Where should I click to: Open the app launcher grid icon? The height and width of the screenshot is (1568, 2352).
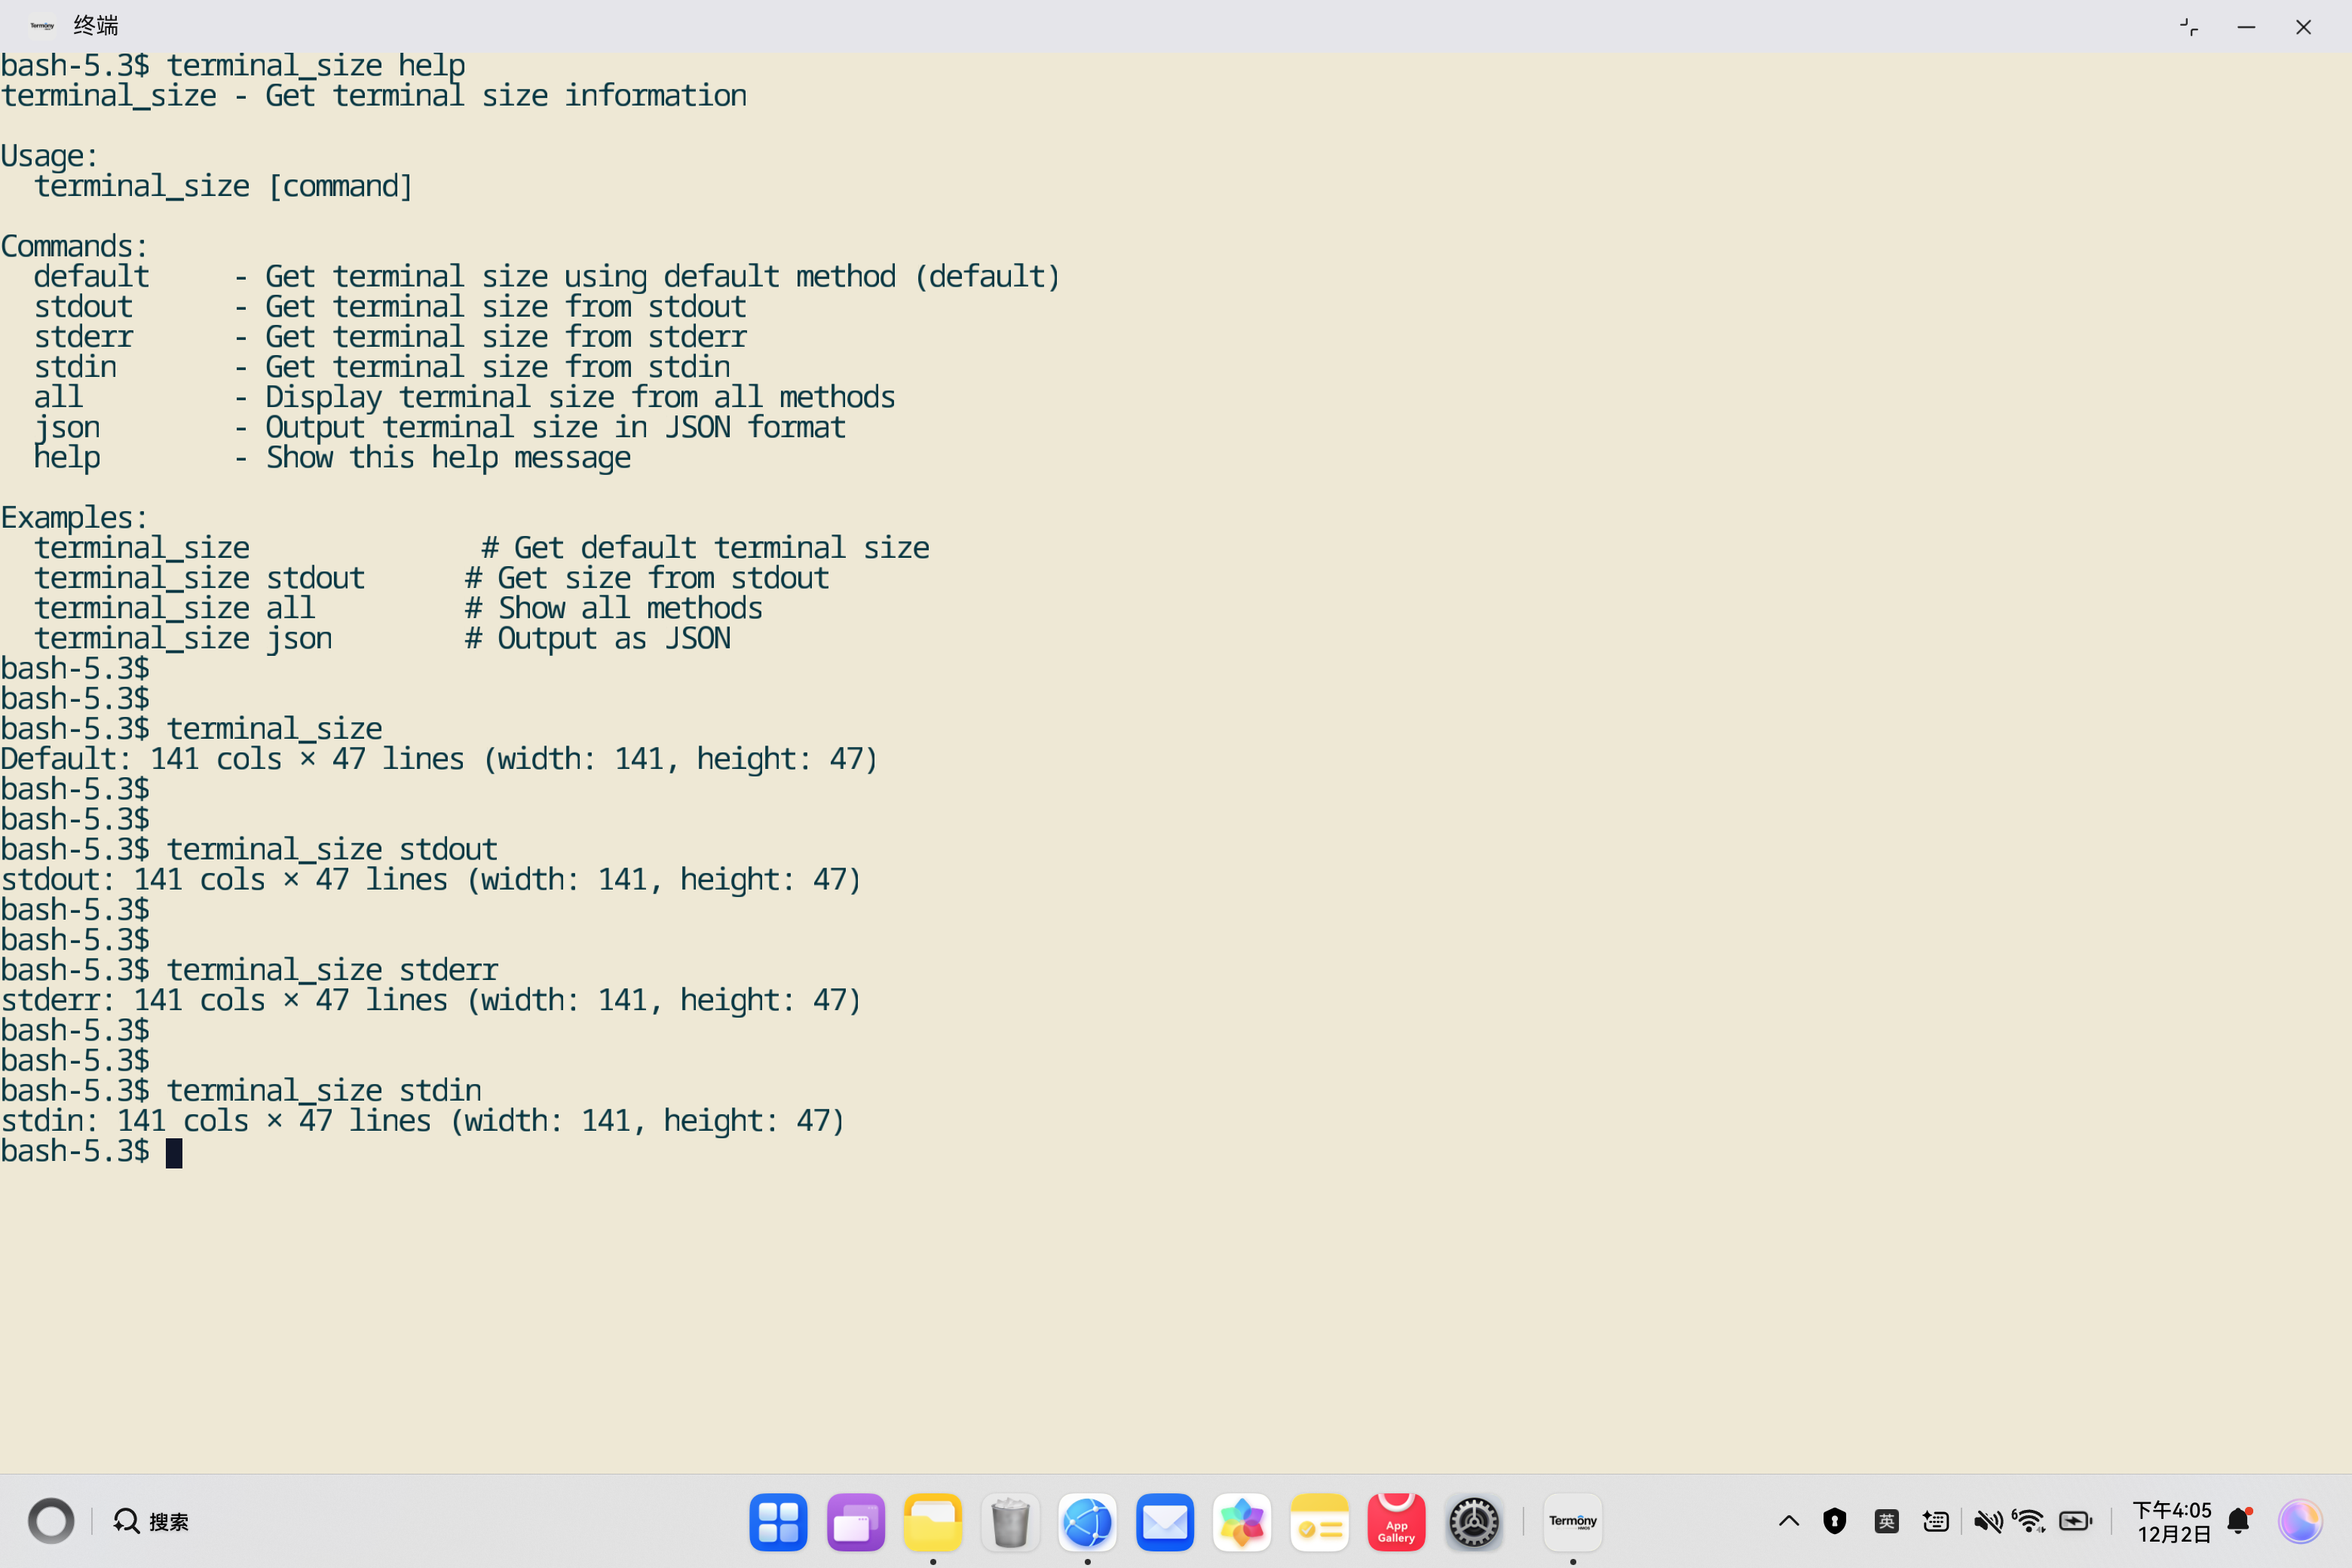(x=778, y=1522)
